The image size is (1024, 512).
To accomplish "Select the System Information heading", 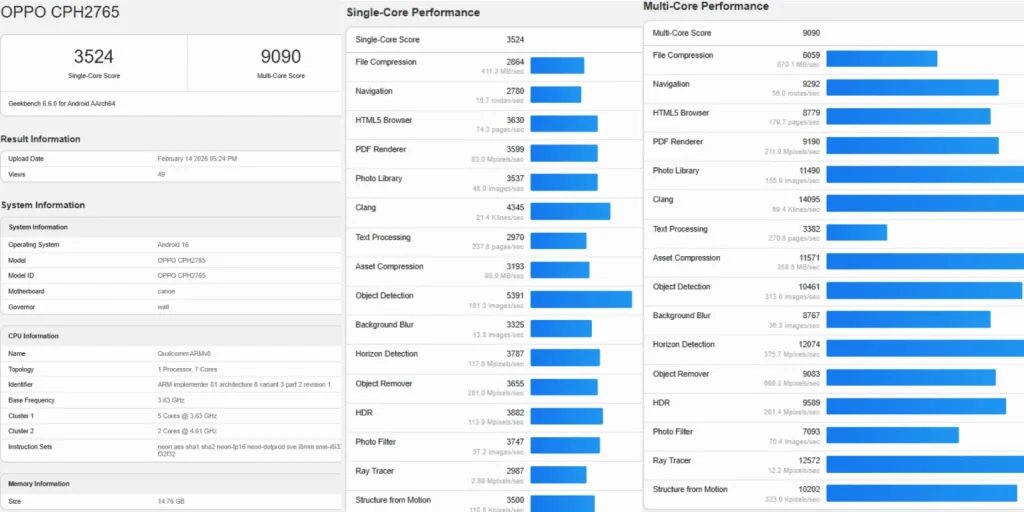I will [43, 205].
